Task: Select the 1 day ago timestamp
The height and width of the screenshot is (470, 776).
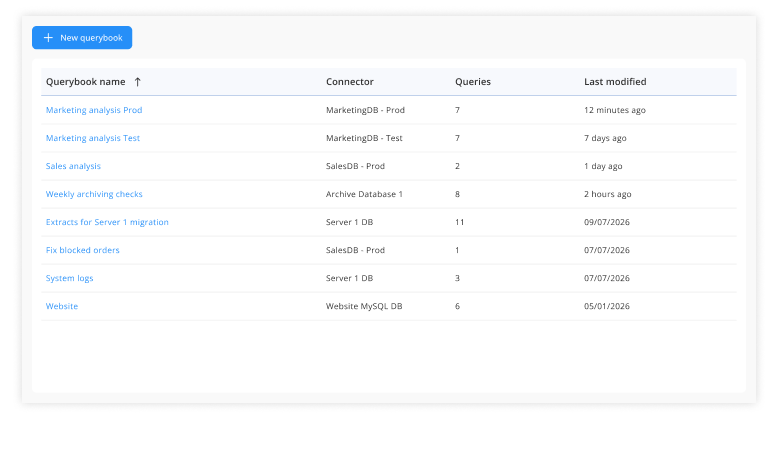Action: (x=603, y=166)
